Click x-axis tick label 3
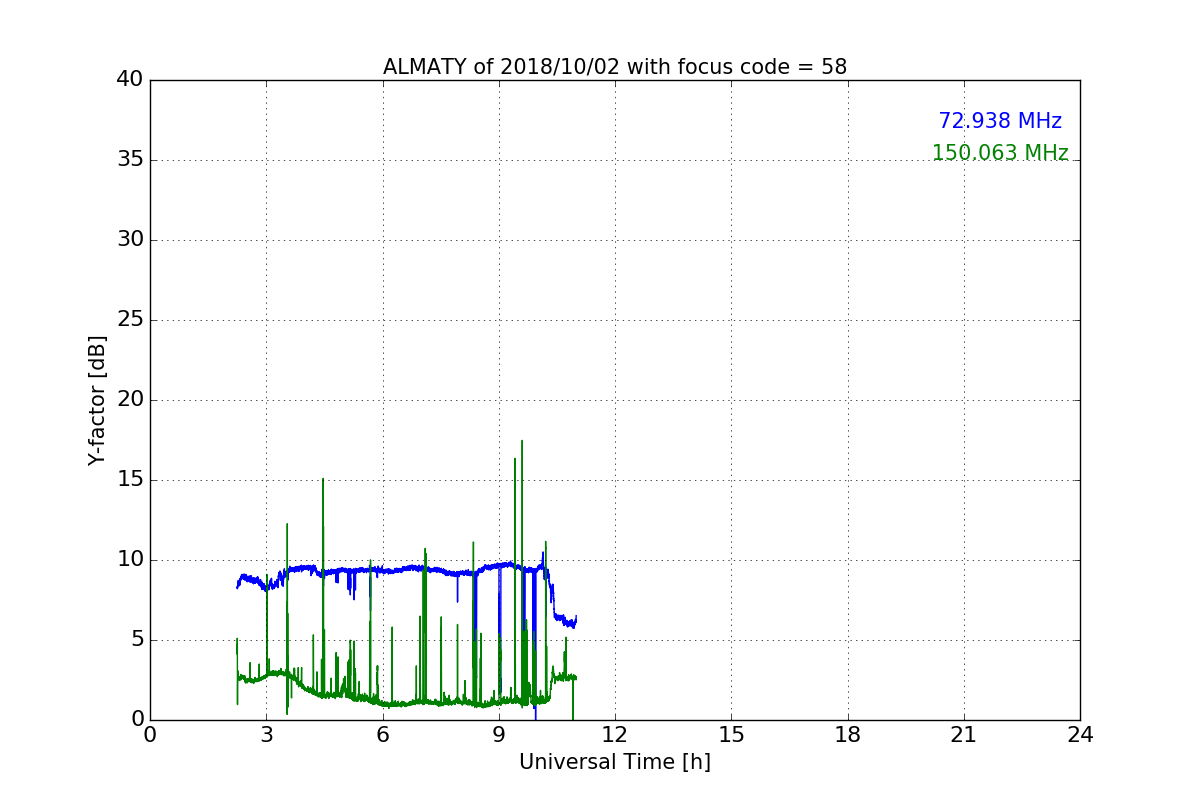The height and width of the screenshot is (800, 1200). coord(266,735)
